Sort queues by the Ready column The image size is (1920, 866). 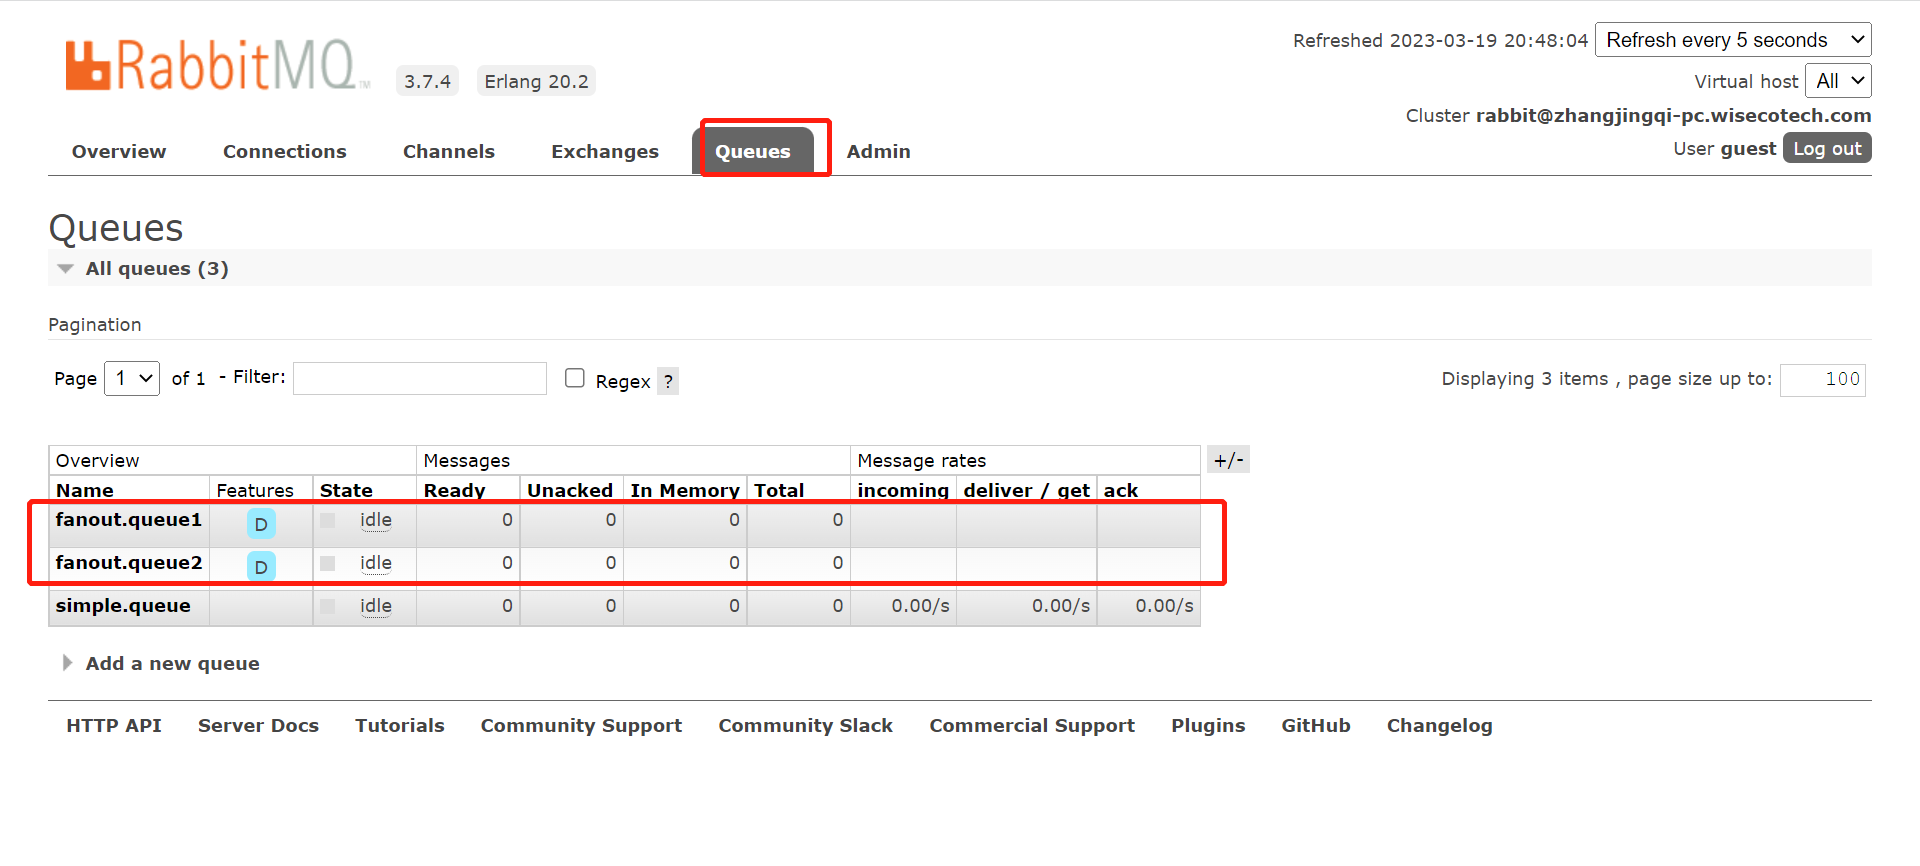(x=454, y=490)
